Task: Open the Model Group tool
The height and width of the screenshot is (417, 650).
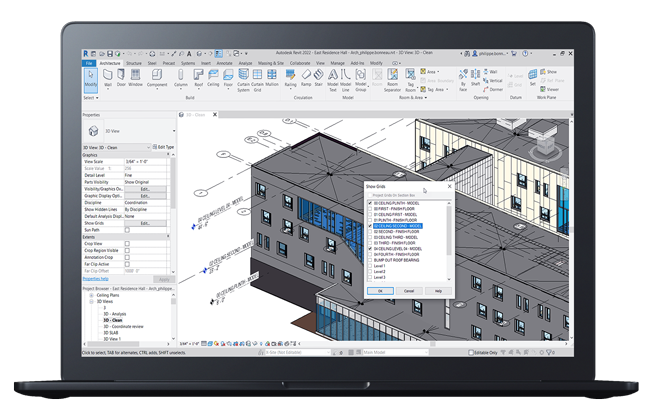Action: [361, 80]
